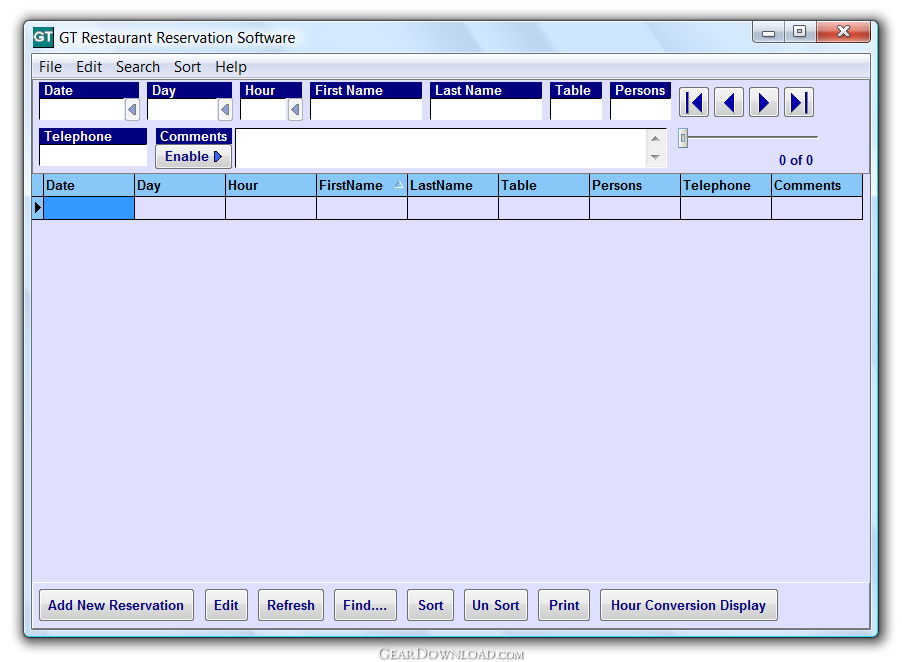The image size is (902, 662).
Task: Go to the next reservation record
Action: coord(764,102)
